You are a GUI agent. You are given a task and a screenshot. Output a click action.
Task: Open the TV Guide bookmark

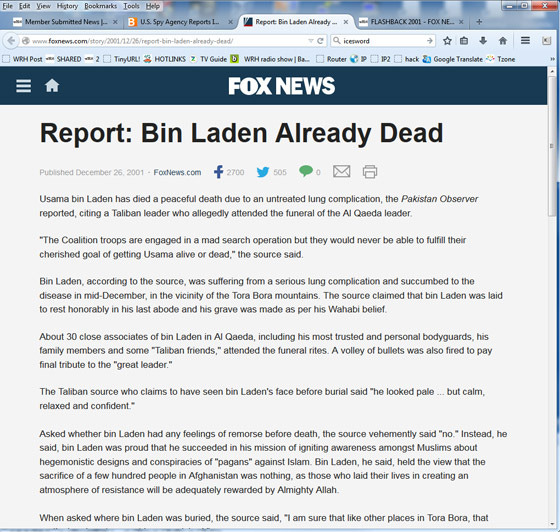tap(209, 59)
